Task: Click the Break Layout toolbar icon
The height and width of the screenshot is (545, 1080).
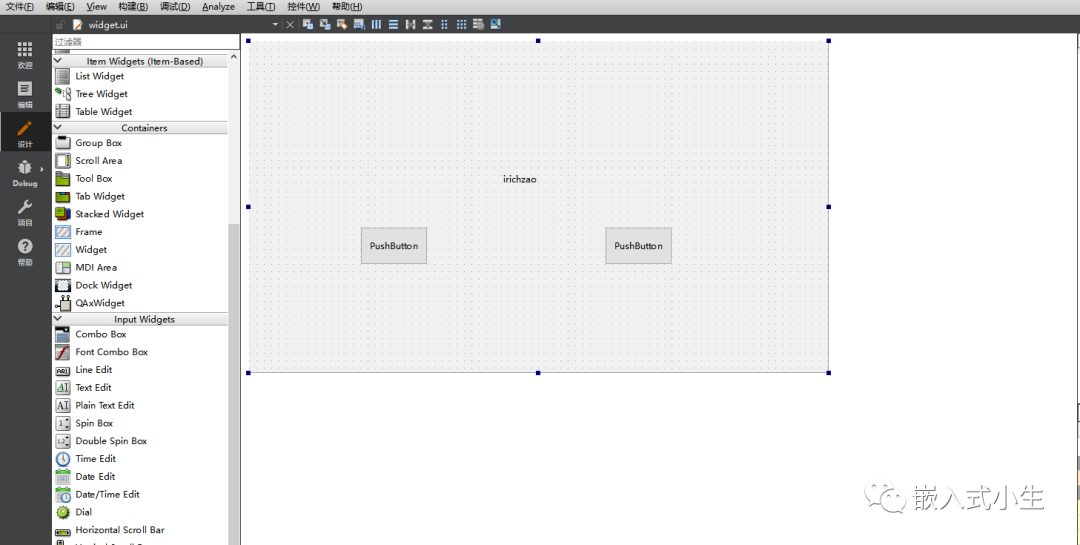Action: (478, 24)
